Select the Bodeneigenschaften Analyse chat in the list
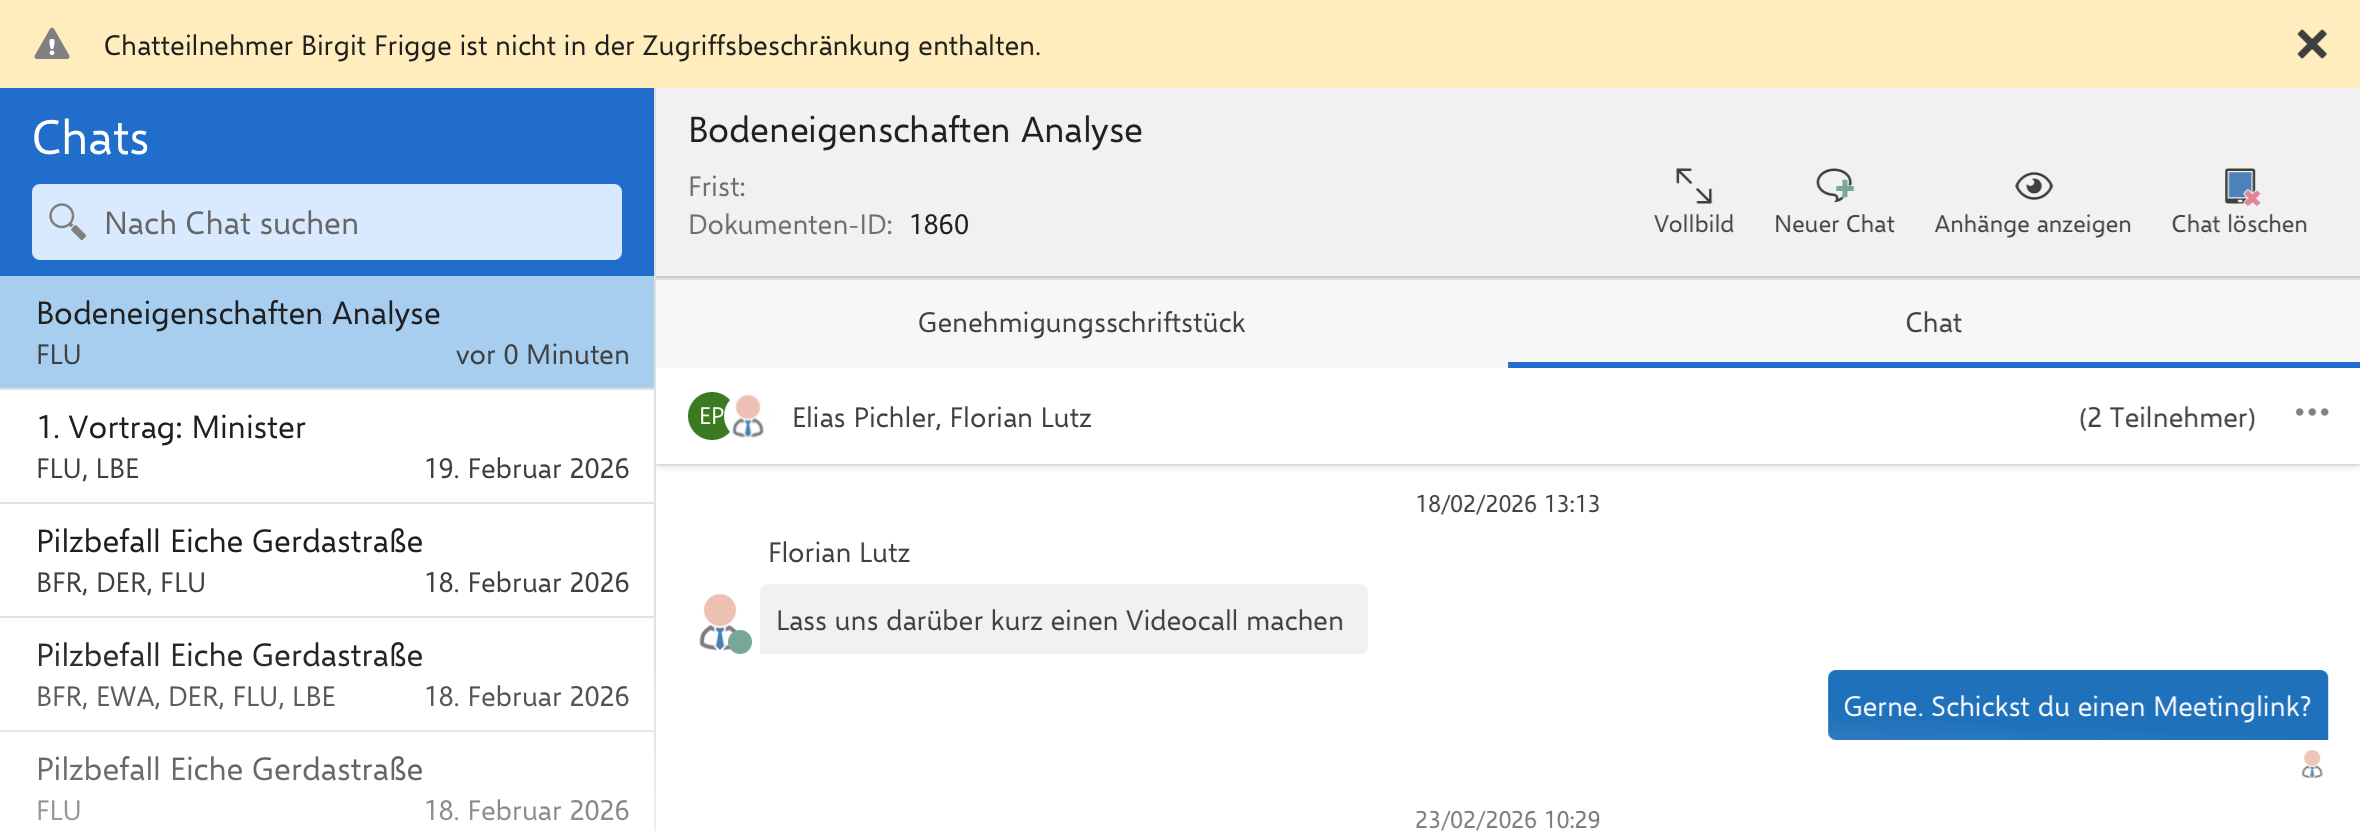This screenshot has height=831, width=2360. 327,333
